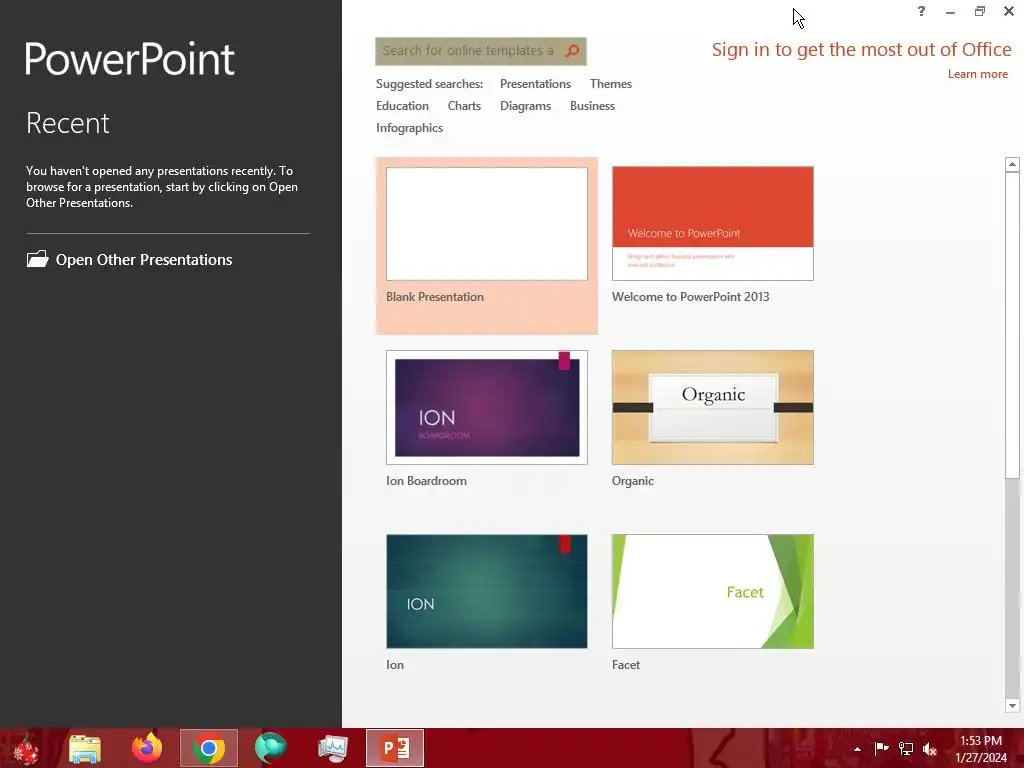Click the 'Blank Presentation' label text

coord(435,296)
